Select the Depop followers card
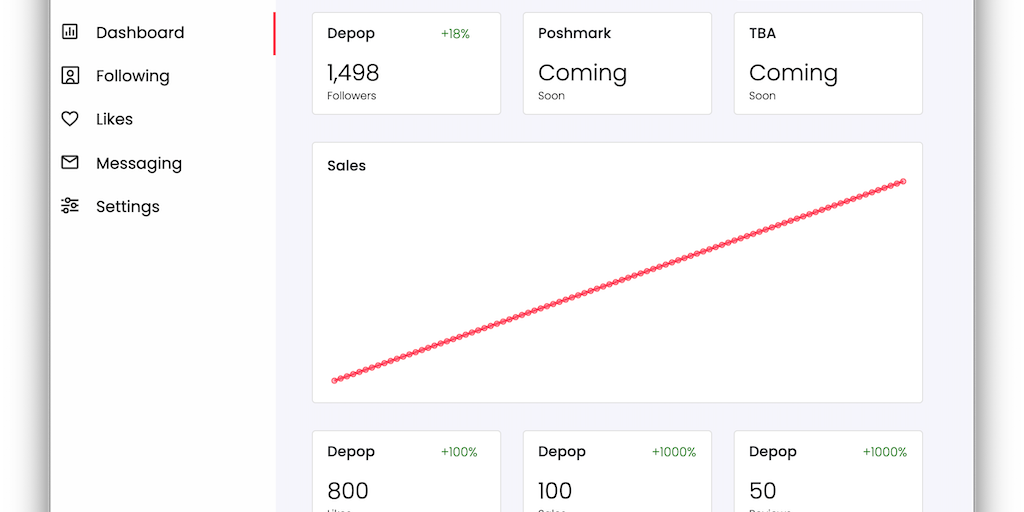The image size is (1024, 512). pyautogui.click(x=406, y=64)
